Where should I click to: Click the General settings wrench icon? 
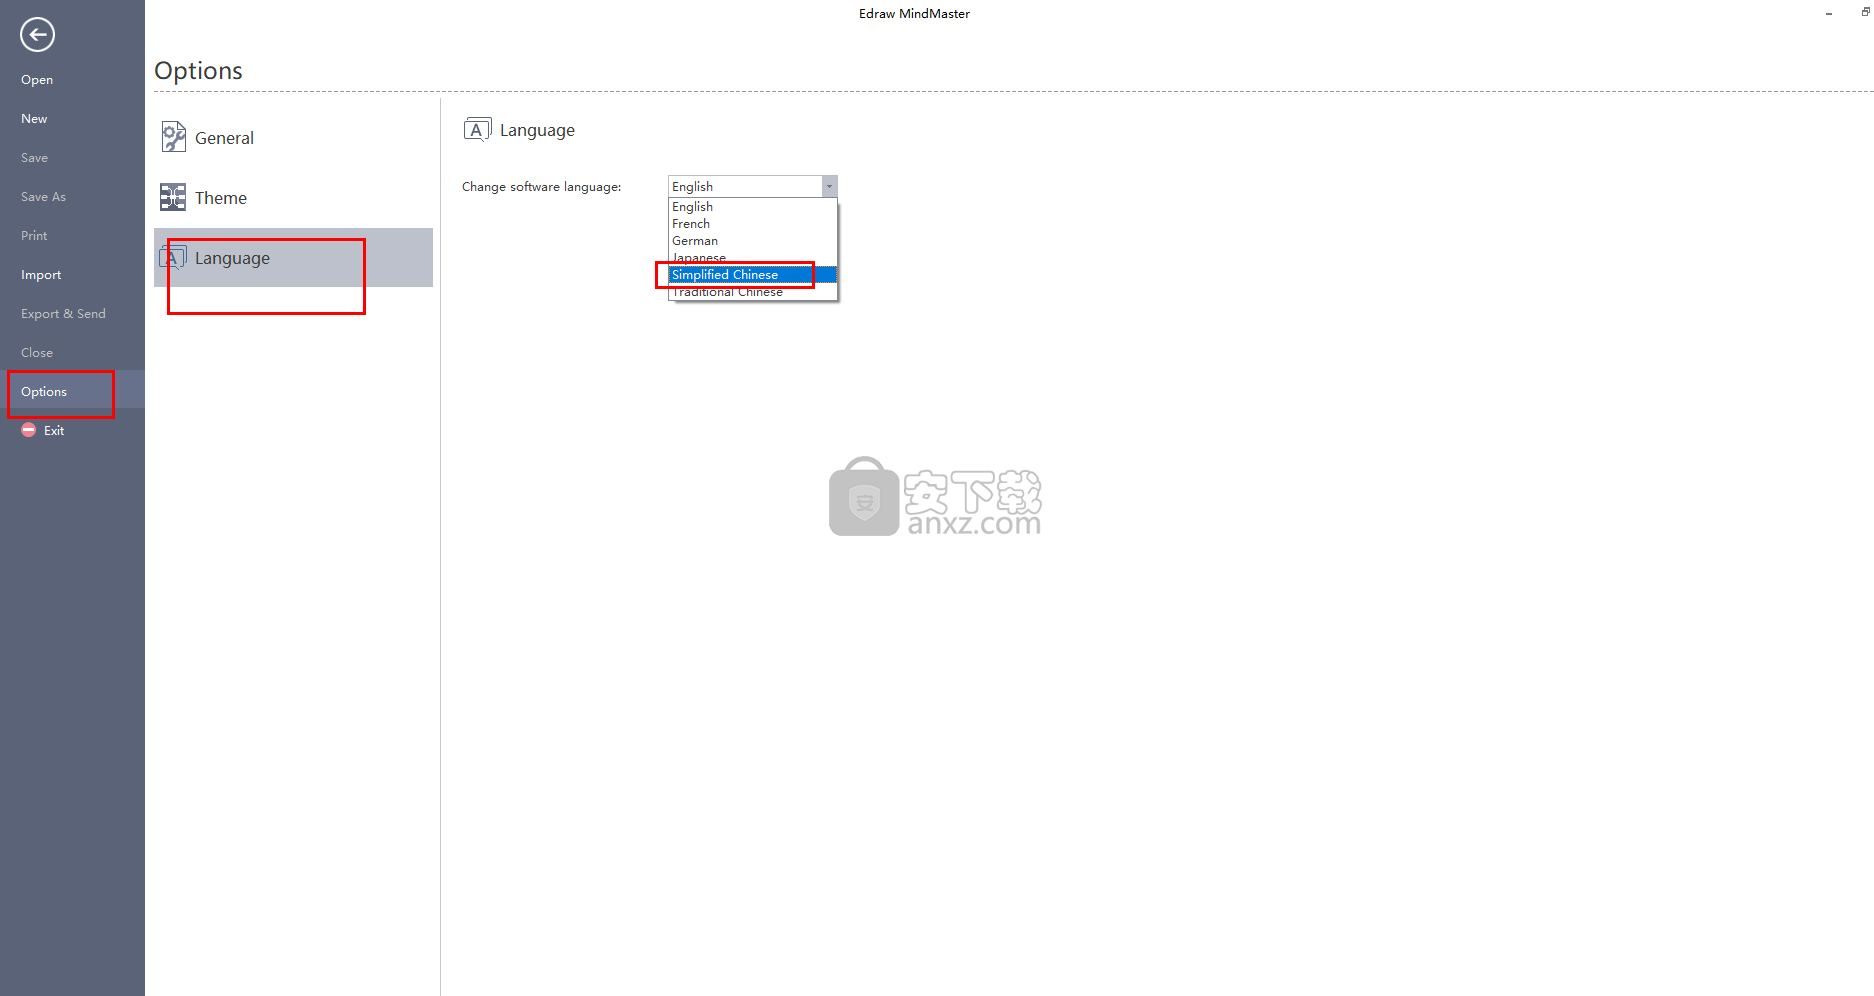tap(173, 137)
